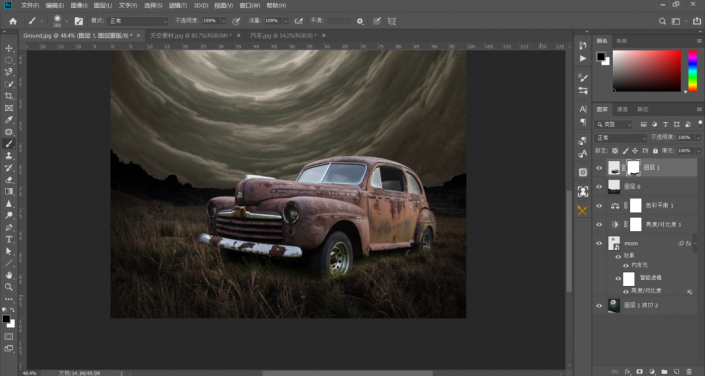The height and width of the screenshot is (376, 705).
Task: Click the delete layer trash icon
Action: [x=689, y=372]
